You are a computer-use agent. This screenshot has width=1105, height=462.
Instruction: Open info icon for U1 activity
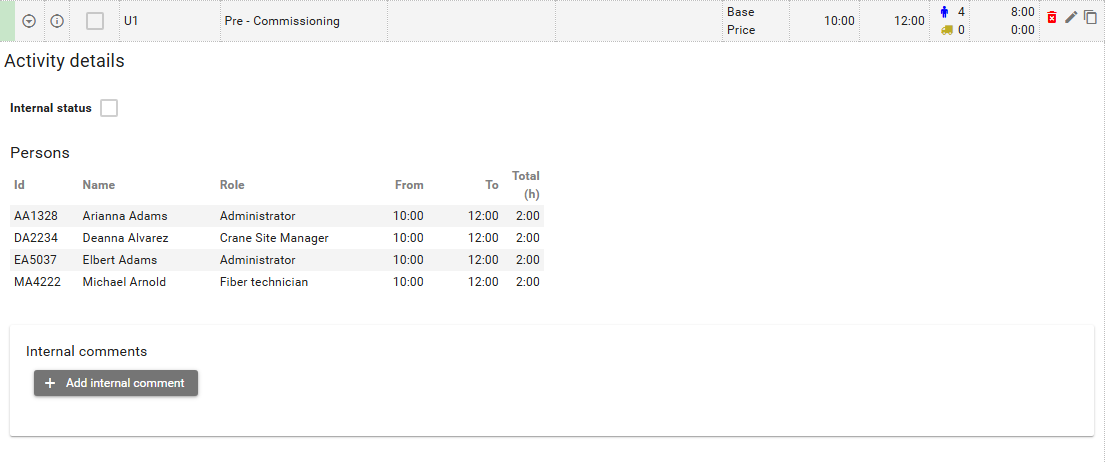tap(57, 21)
